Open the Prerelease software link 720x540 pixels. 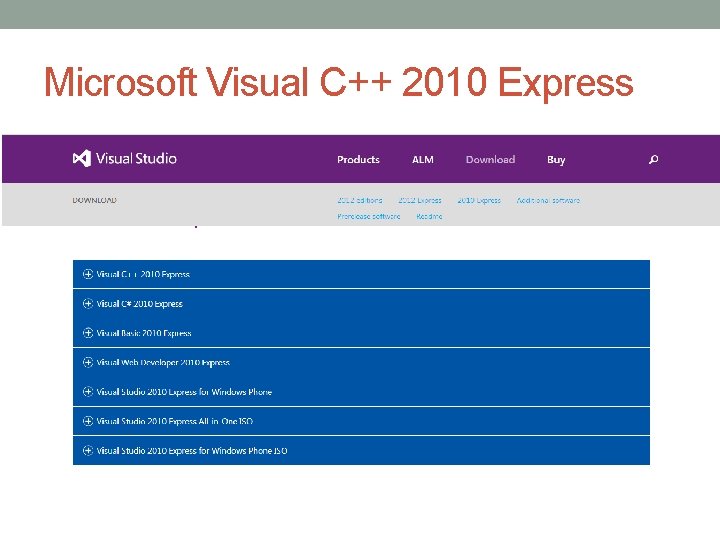tap(369, 216)
